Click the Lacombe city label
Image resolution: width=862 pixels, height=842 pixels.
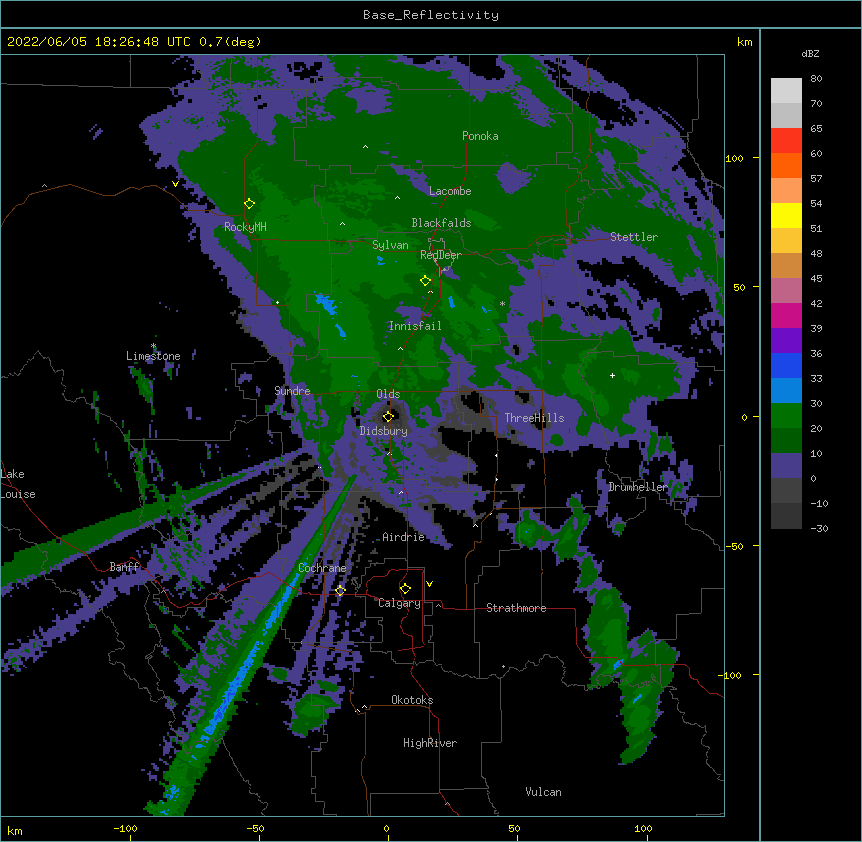pyautogui.click(x=450, y=191)
